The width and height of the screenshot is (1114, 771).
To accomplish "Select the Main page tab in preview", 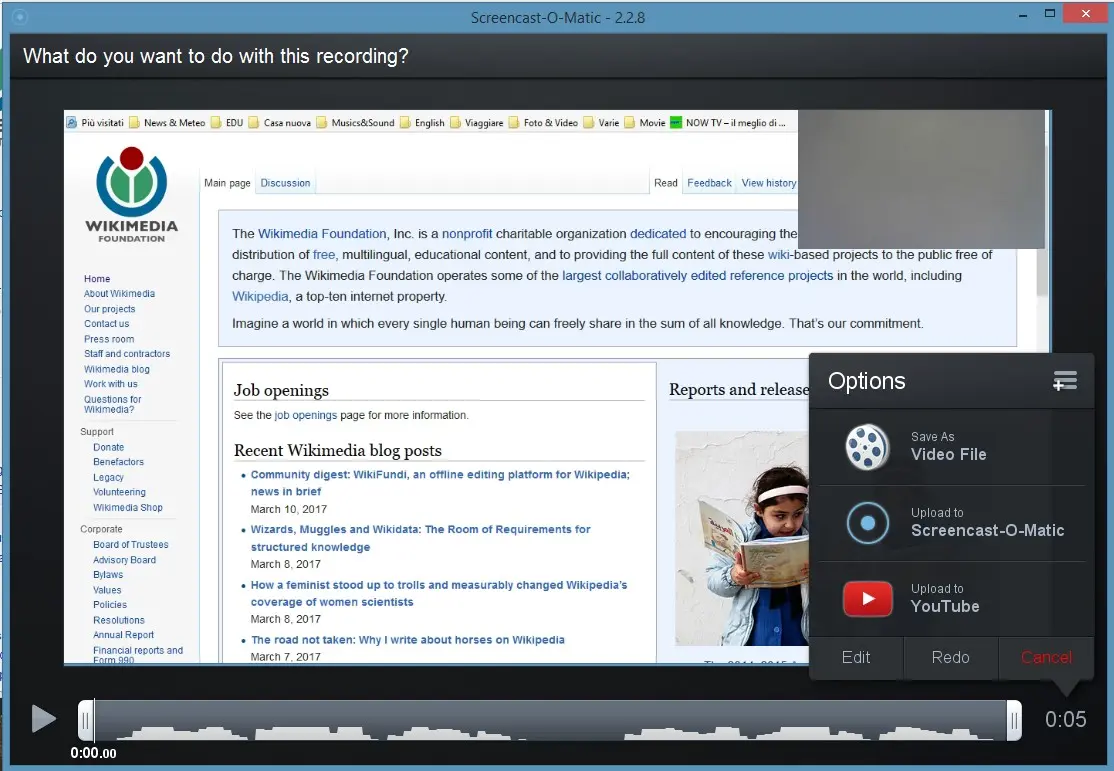I will (227, 183).
